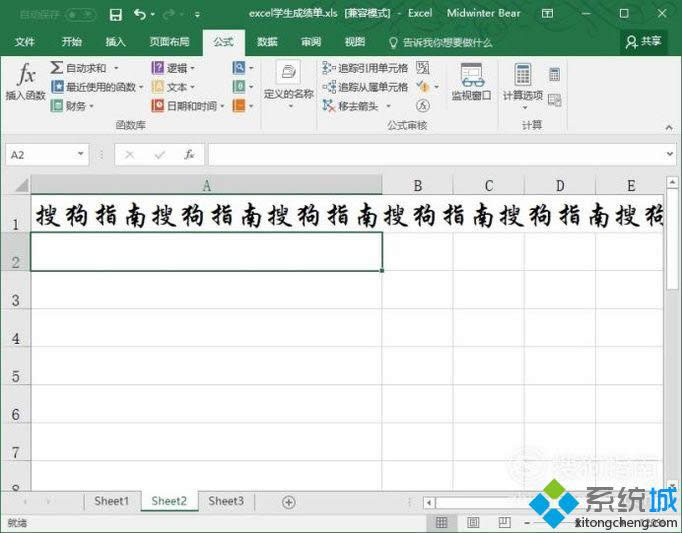682x533 pixels.
Task: Switch to the Home (开始) tab
Action: 71,42
